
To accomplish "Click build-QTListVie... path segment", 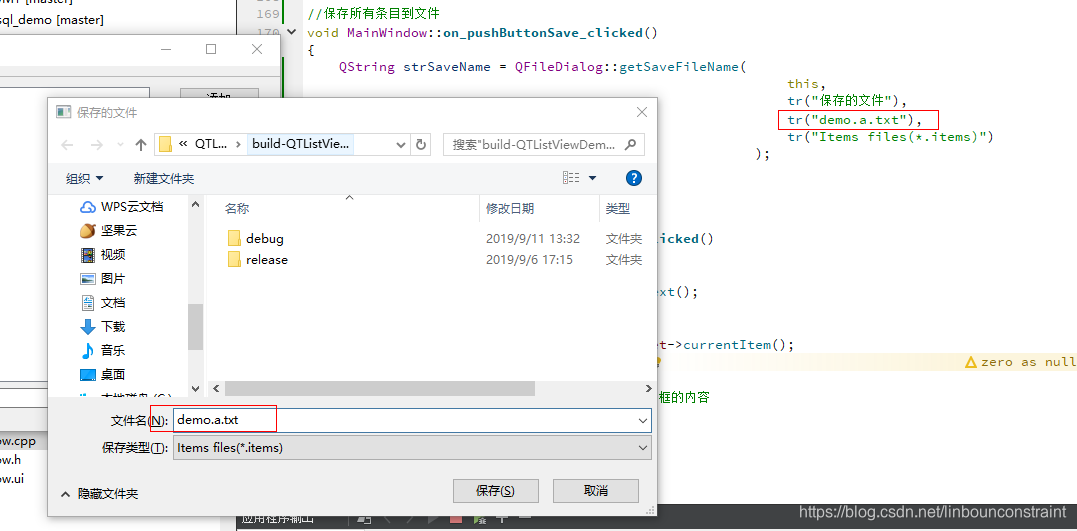I will [302, 144].
